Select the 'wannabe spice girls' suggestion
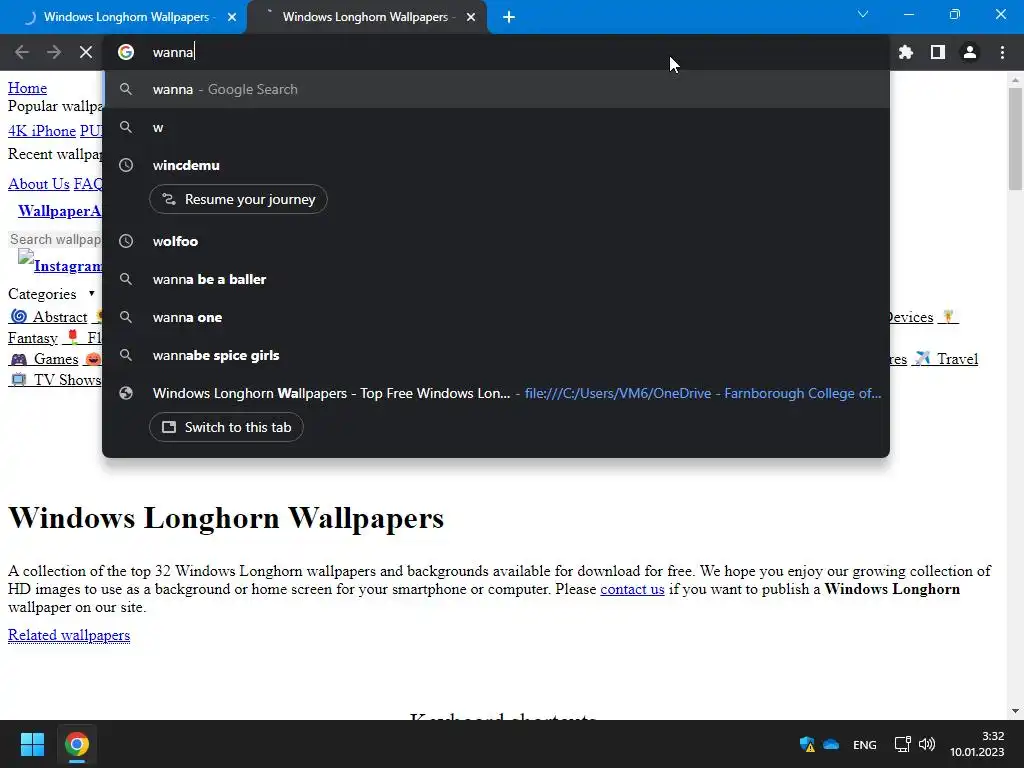 tap(496, 355)
